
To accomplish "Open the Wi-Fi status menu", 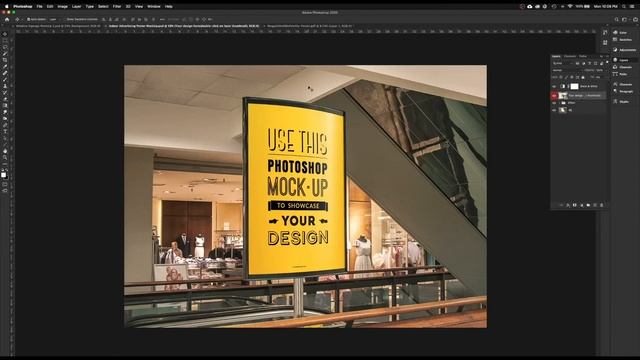I will coord(570,7).
